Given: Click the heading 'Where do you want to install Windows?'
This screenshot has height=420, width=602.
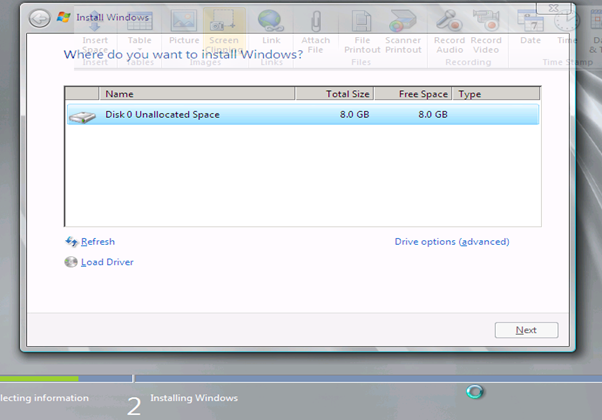Looking at the screenshot, I should [183, 55].
